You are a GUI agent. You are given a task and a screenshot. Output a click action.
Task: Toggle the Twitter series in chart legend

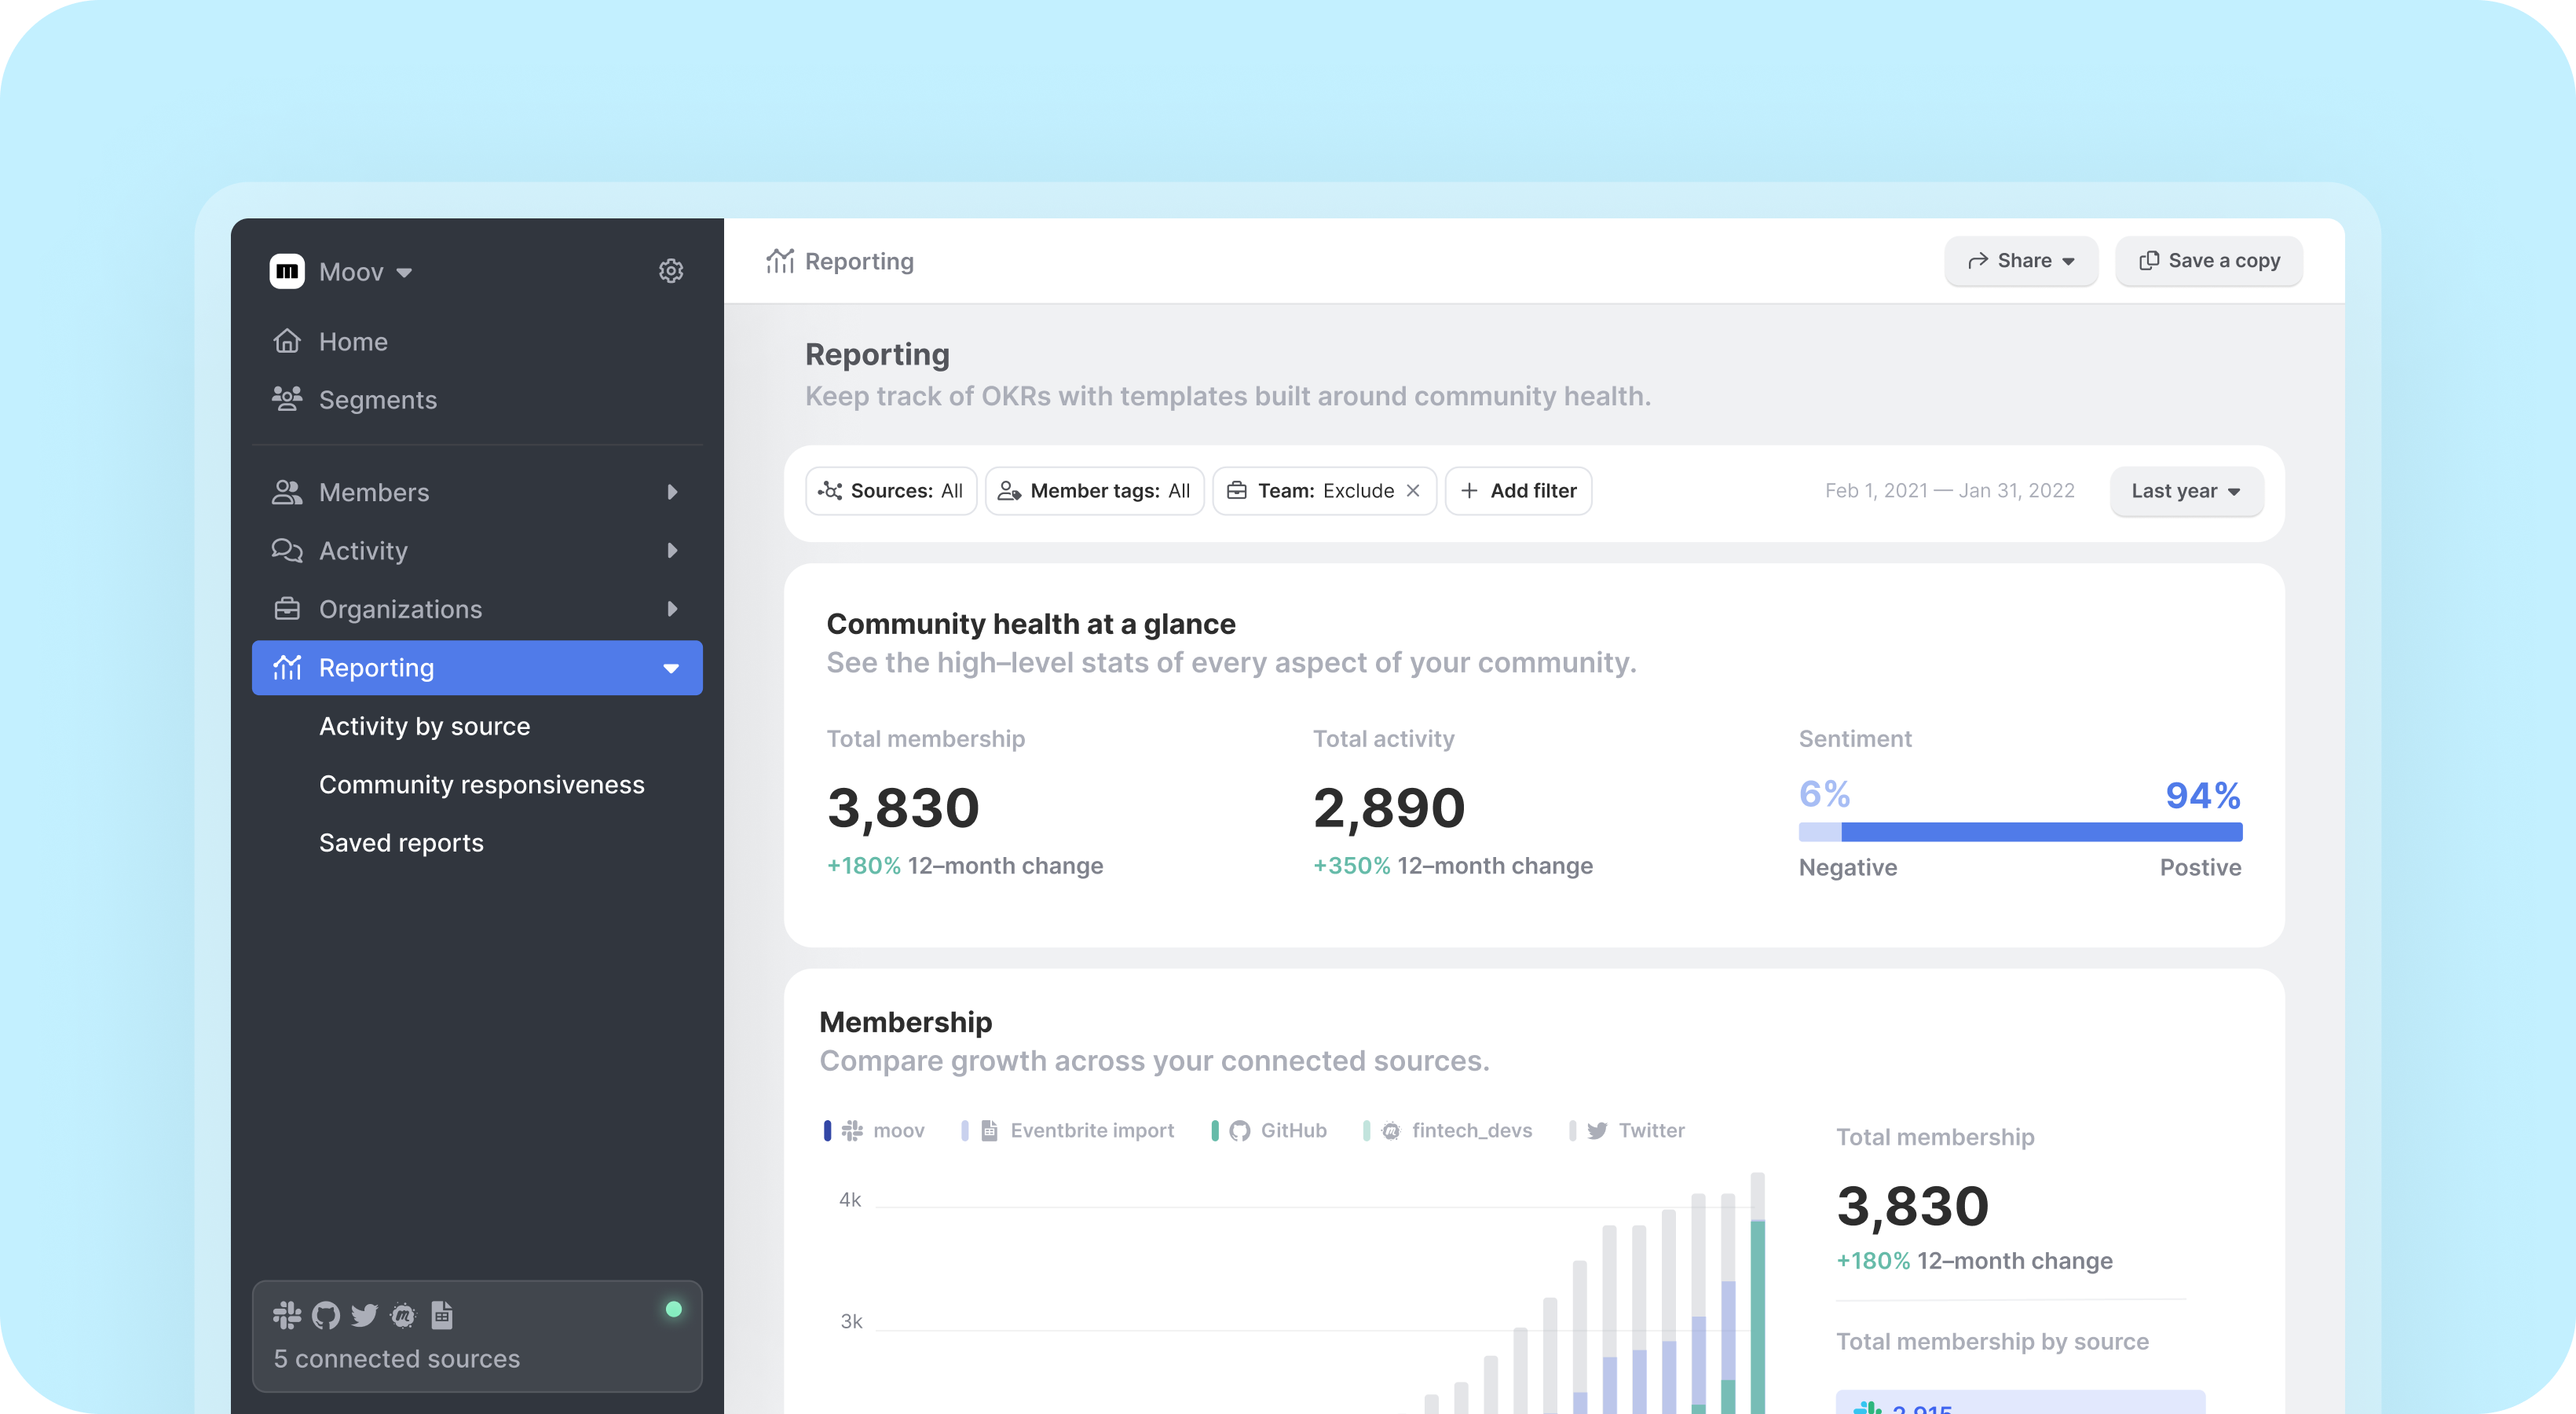tap(1650, 1131)
